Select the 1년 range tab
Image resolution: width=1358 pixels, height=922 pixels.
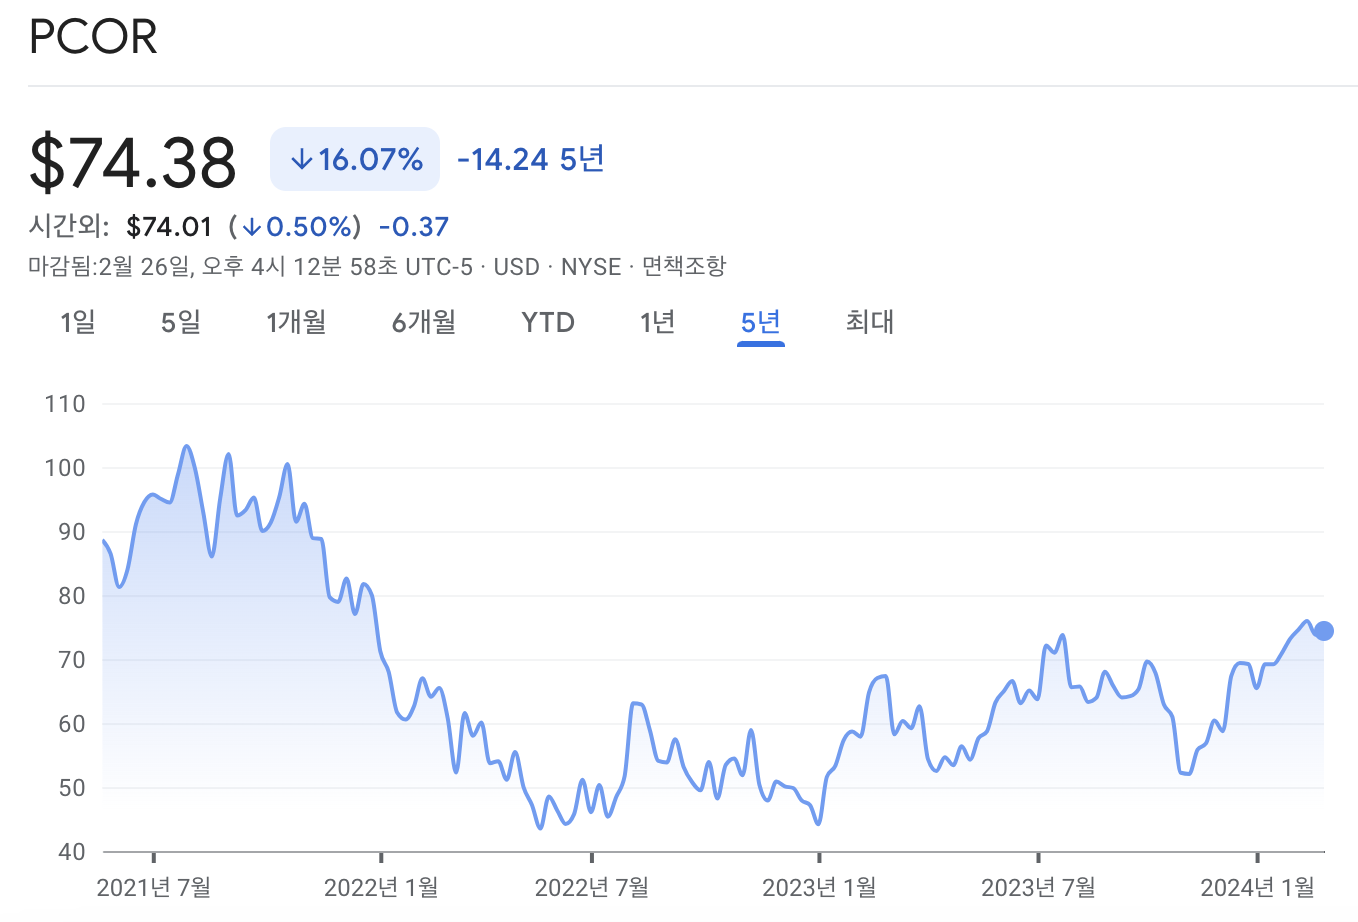point(658,322)
